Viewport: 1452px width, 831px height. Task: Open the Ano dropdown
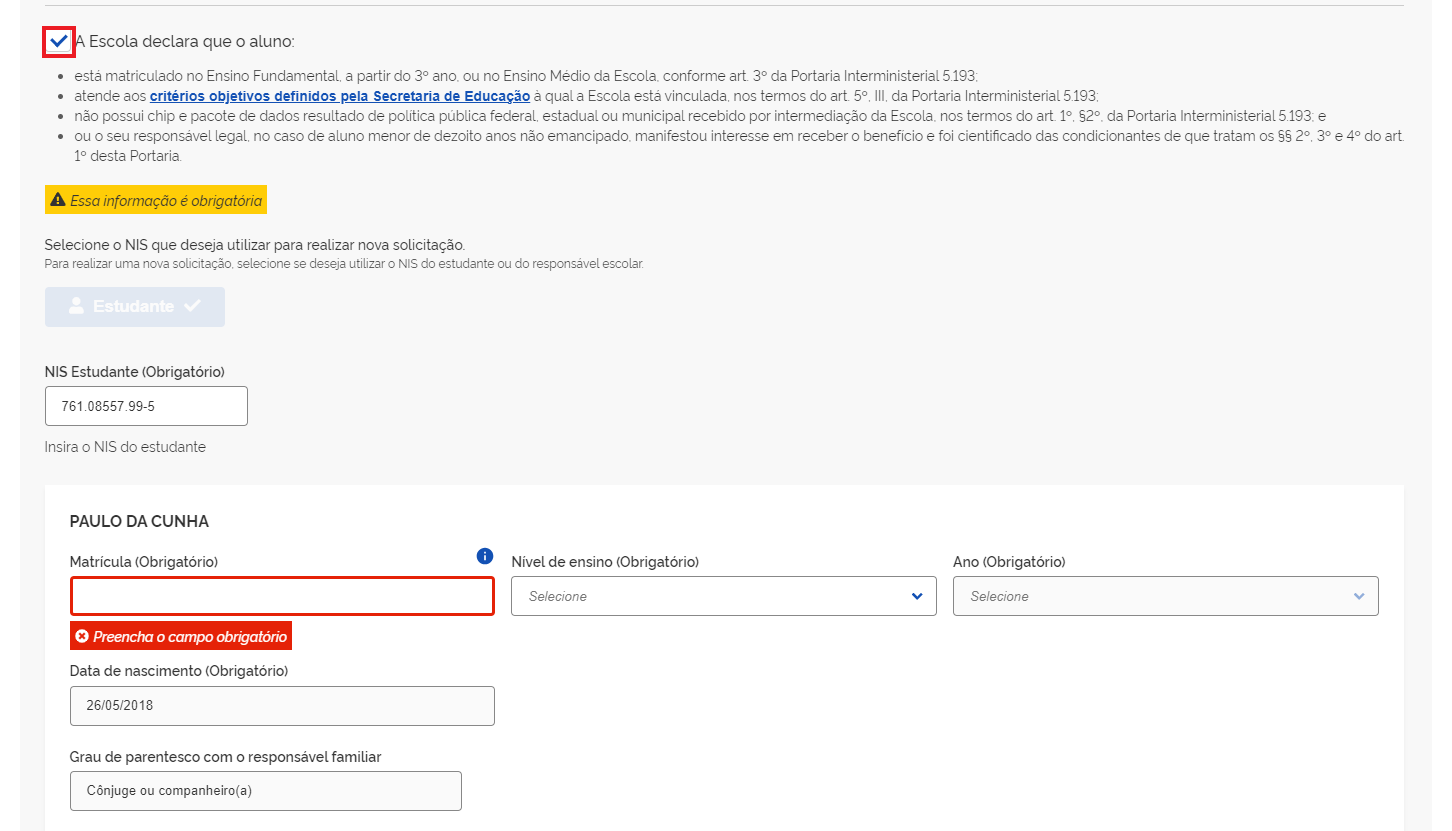1165,596
